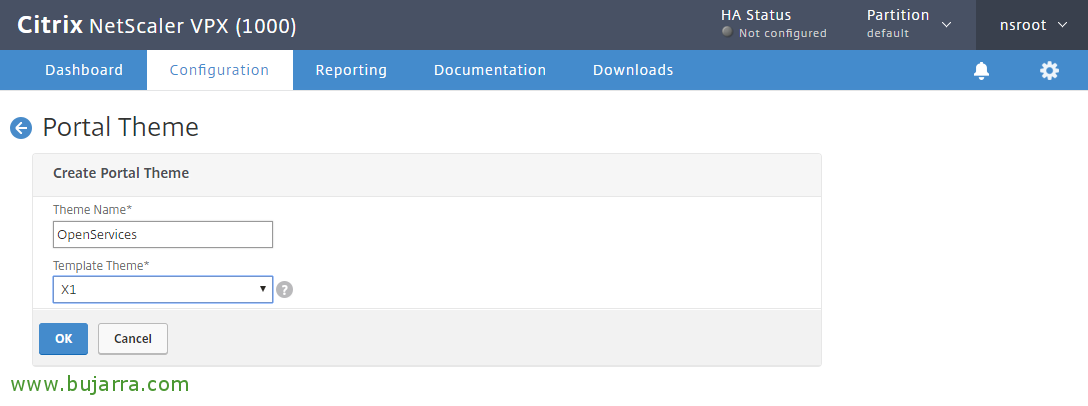Click the HA Status indicator dot
The width and height of the screenshot is (1088, 406).
[727, 32]
